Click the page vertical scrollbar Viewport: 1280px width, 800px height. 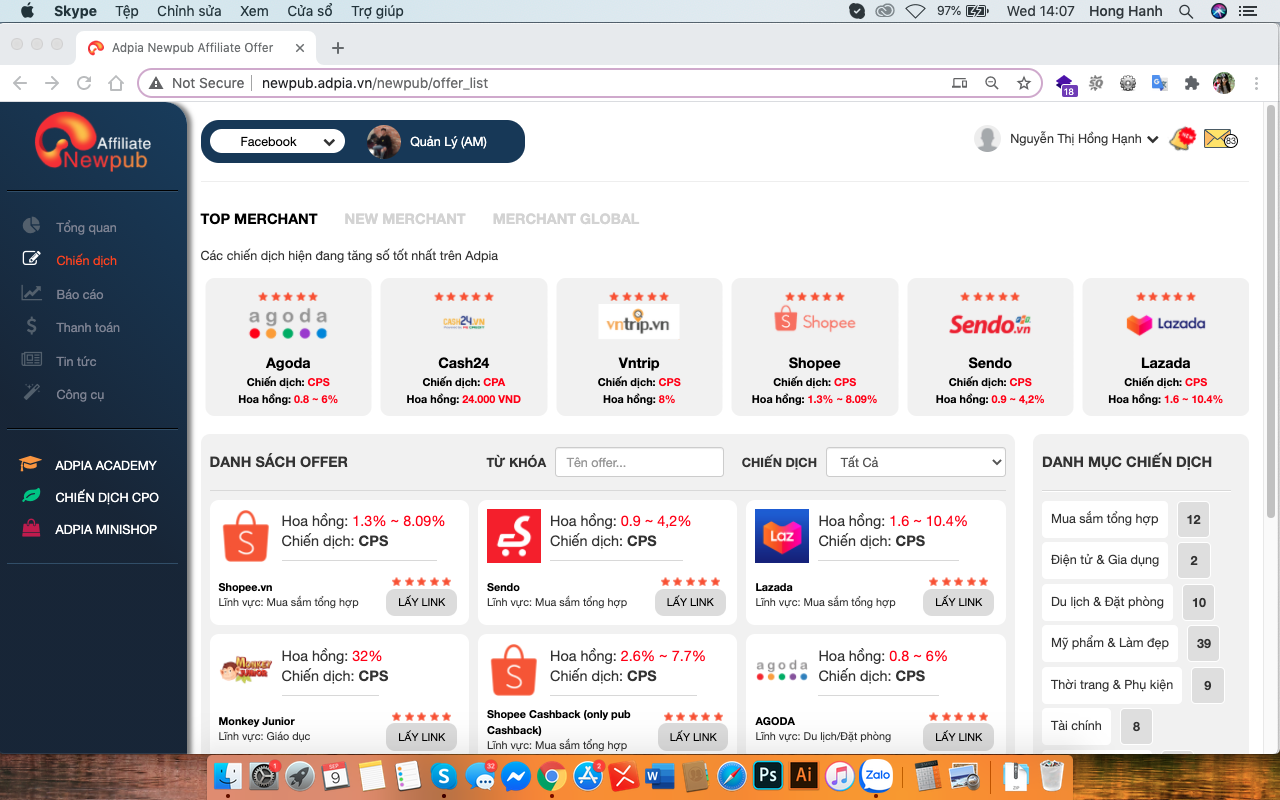coord(1271,310)
